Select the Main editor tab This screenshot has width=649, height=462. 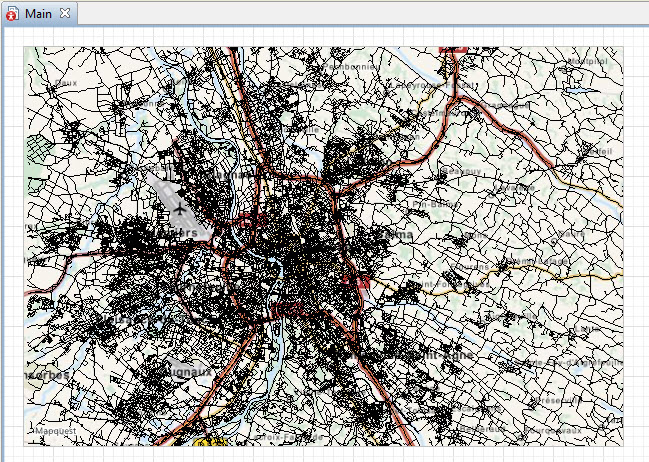coord(39,14)
